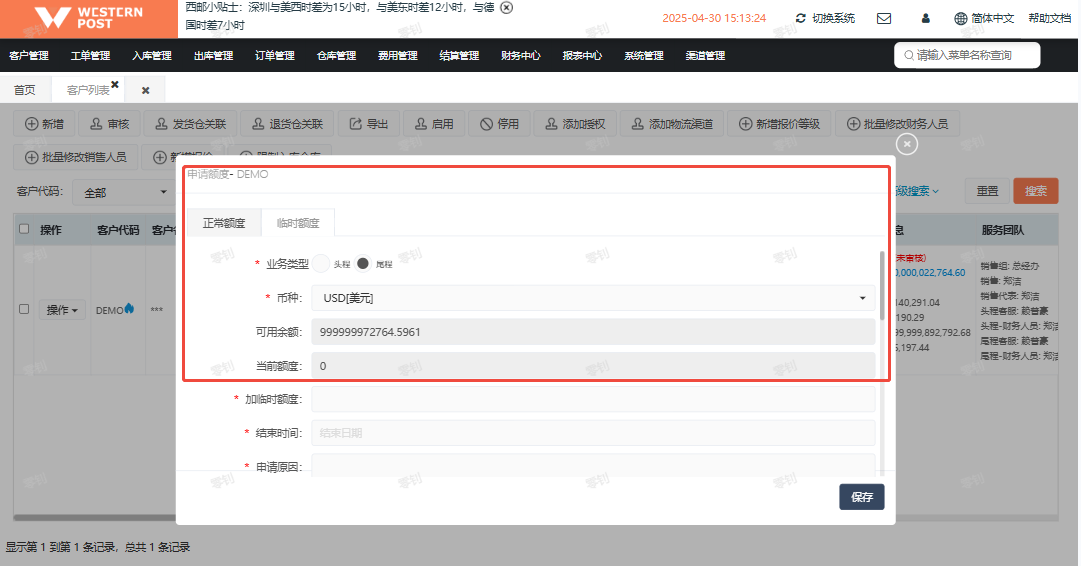This screenshot has width=1081, height=566.
Task: Click the blue flame icon beside DEMO
Action: coord(130,309)
